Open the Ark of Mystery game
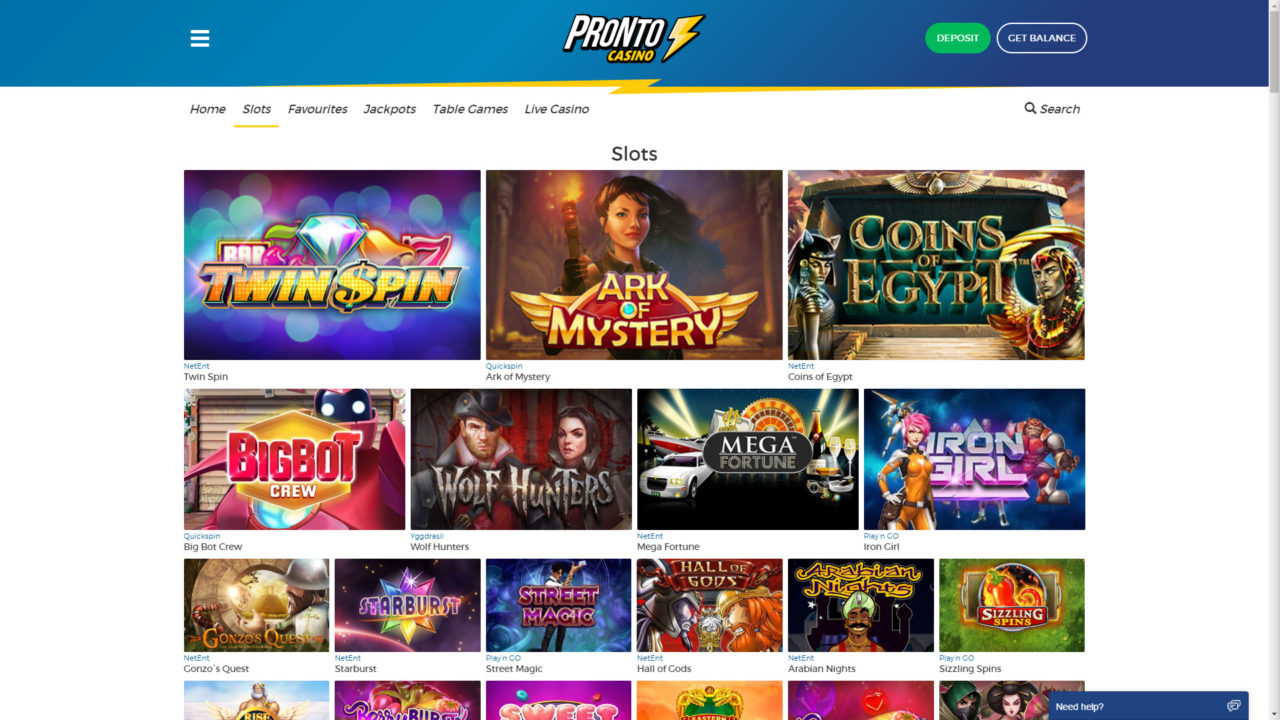The image size is (1280, 720). pyautogui.click(x=634, y=265)
